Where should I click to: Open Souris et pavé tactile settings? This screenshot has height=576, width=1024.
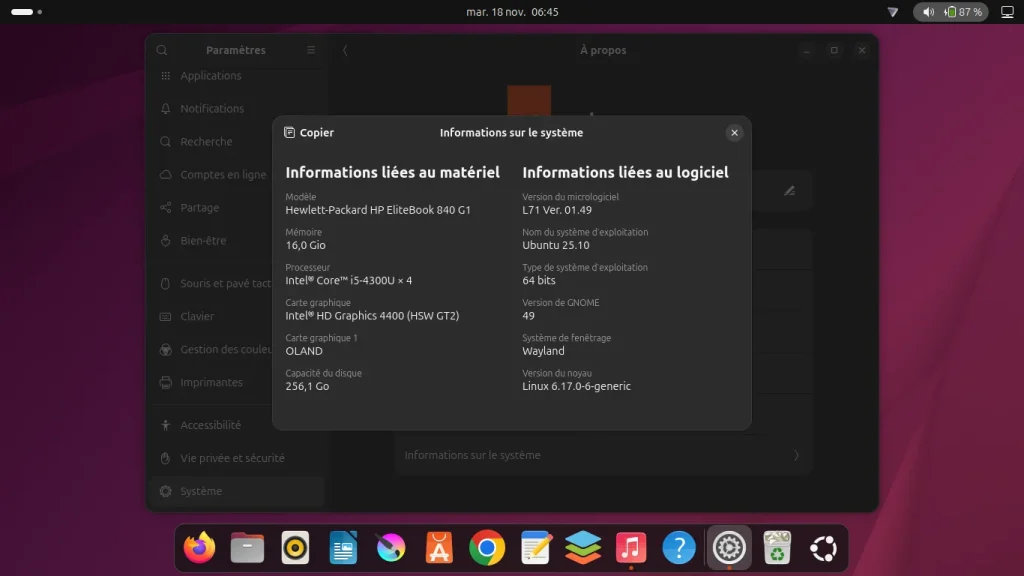[236, 283]
